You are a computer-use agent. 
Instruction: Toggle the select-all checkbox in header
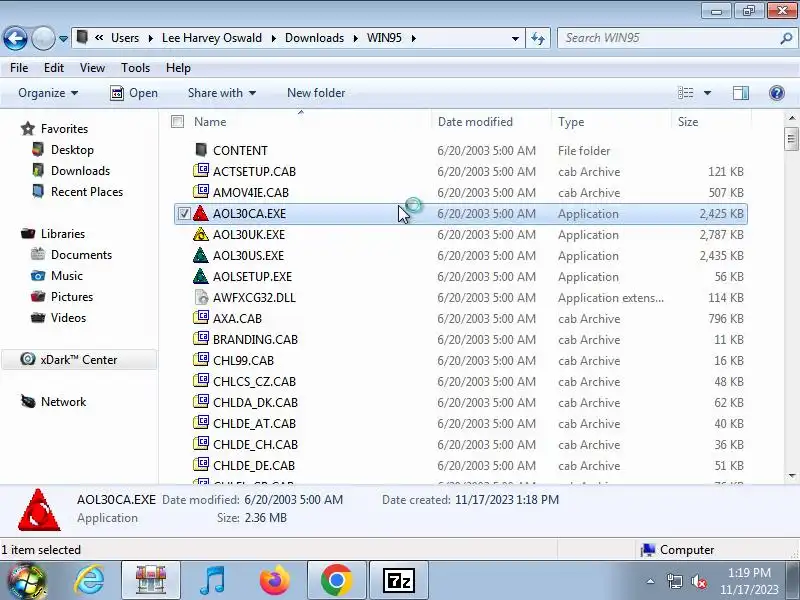coord(178,121)
